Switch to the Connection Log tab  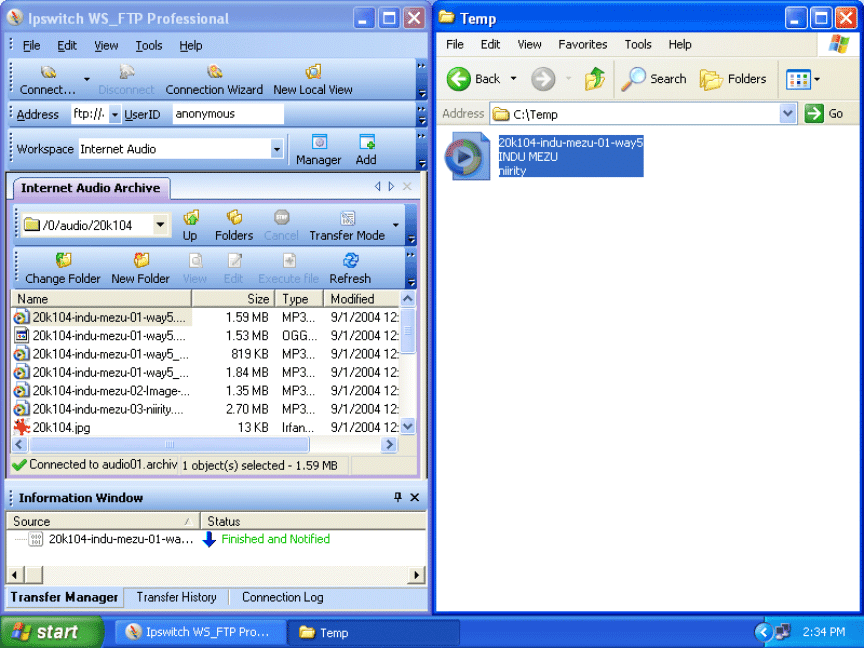pyautogui.click(x=282, y=597)
